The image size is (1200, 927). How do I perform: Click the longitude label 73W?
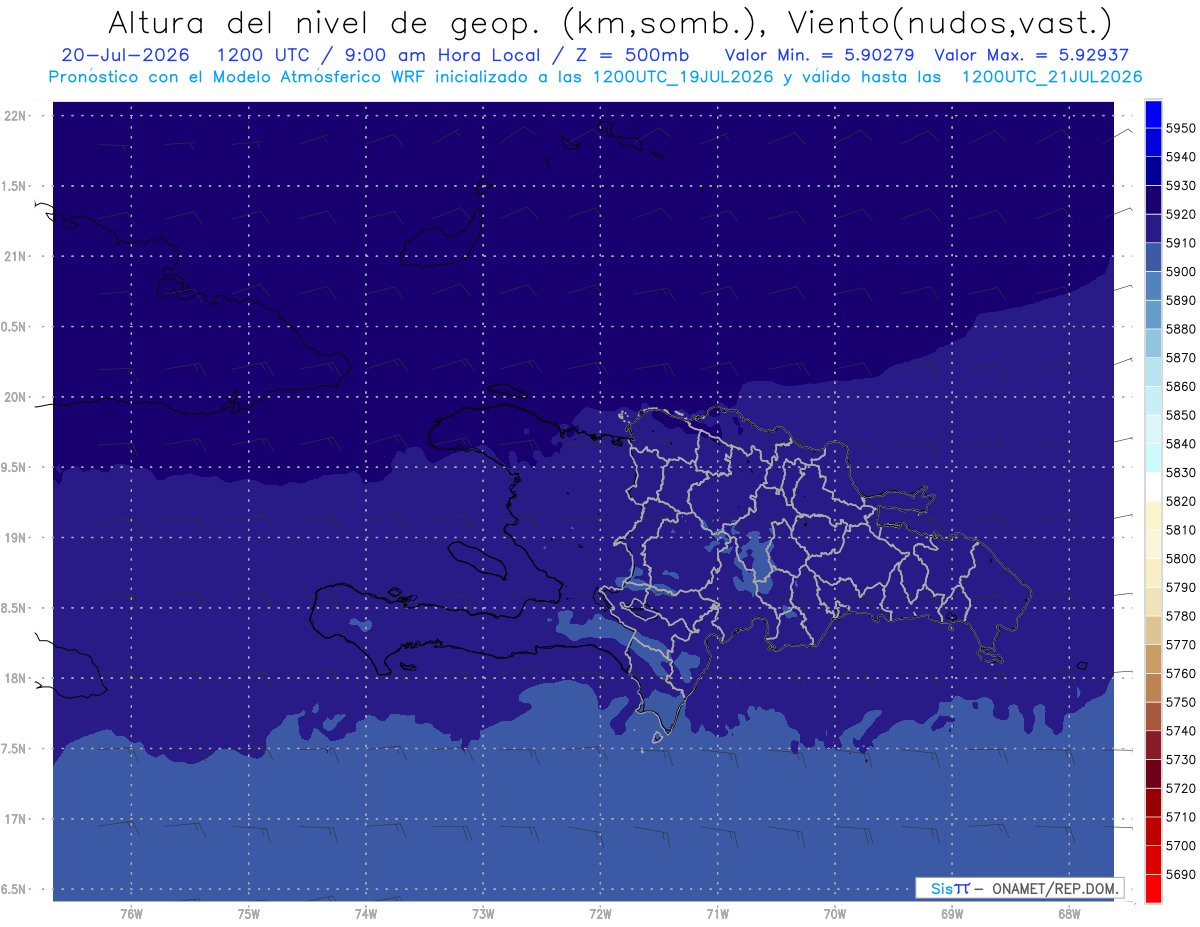coord(483,913)
